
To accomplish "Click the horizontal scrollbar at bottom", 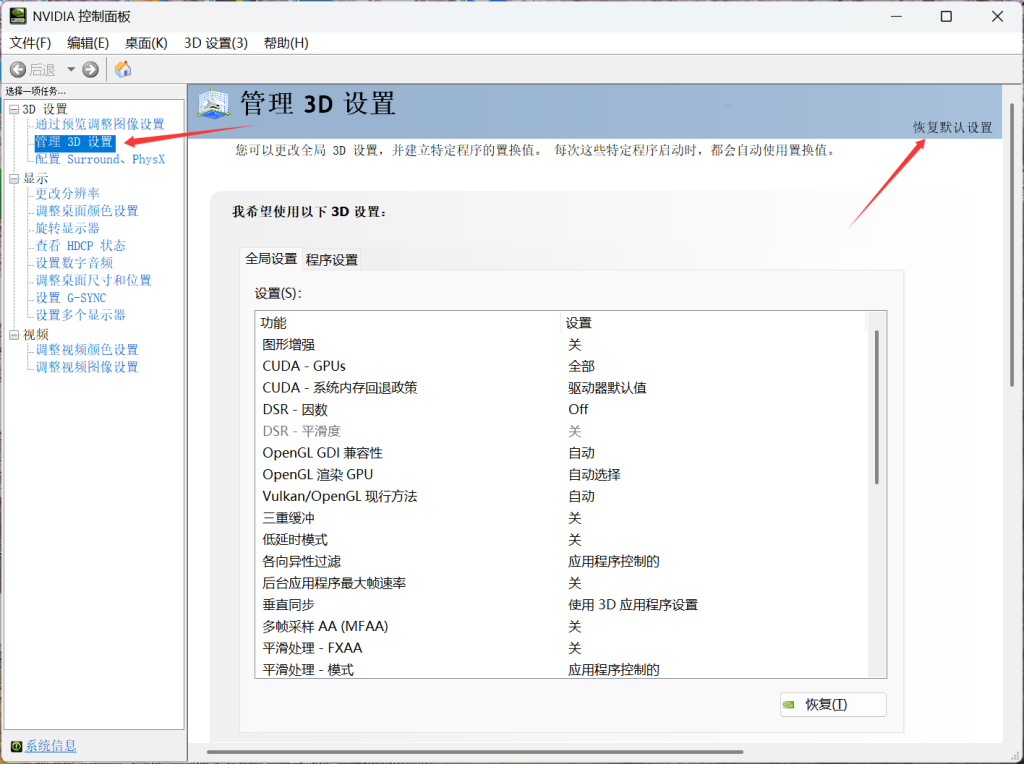I will [x=475, y=752].
